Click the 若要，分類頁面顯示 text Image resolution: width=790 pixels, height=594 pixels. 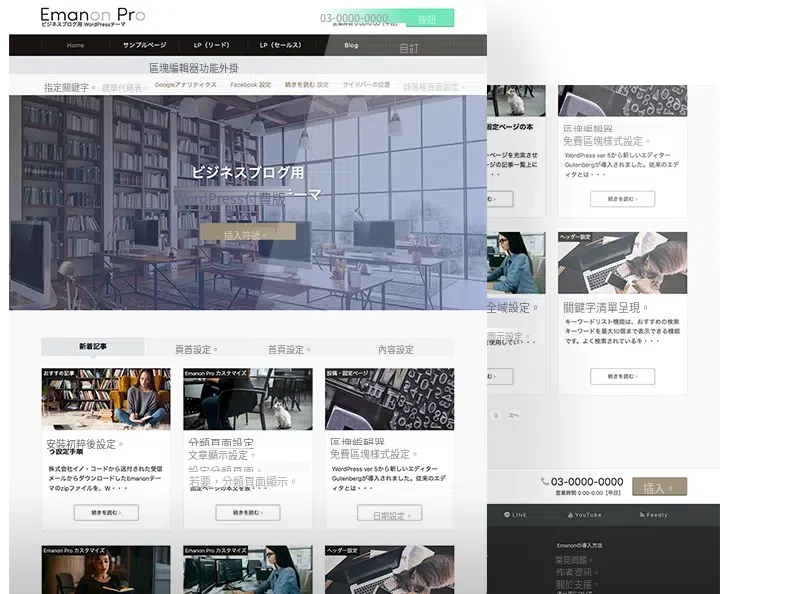241,482
